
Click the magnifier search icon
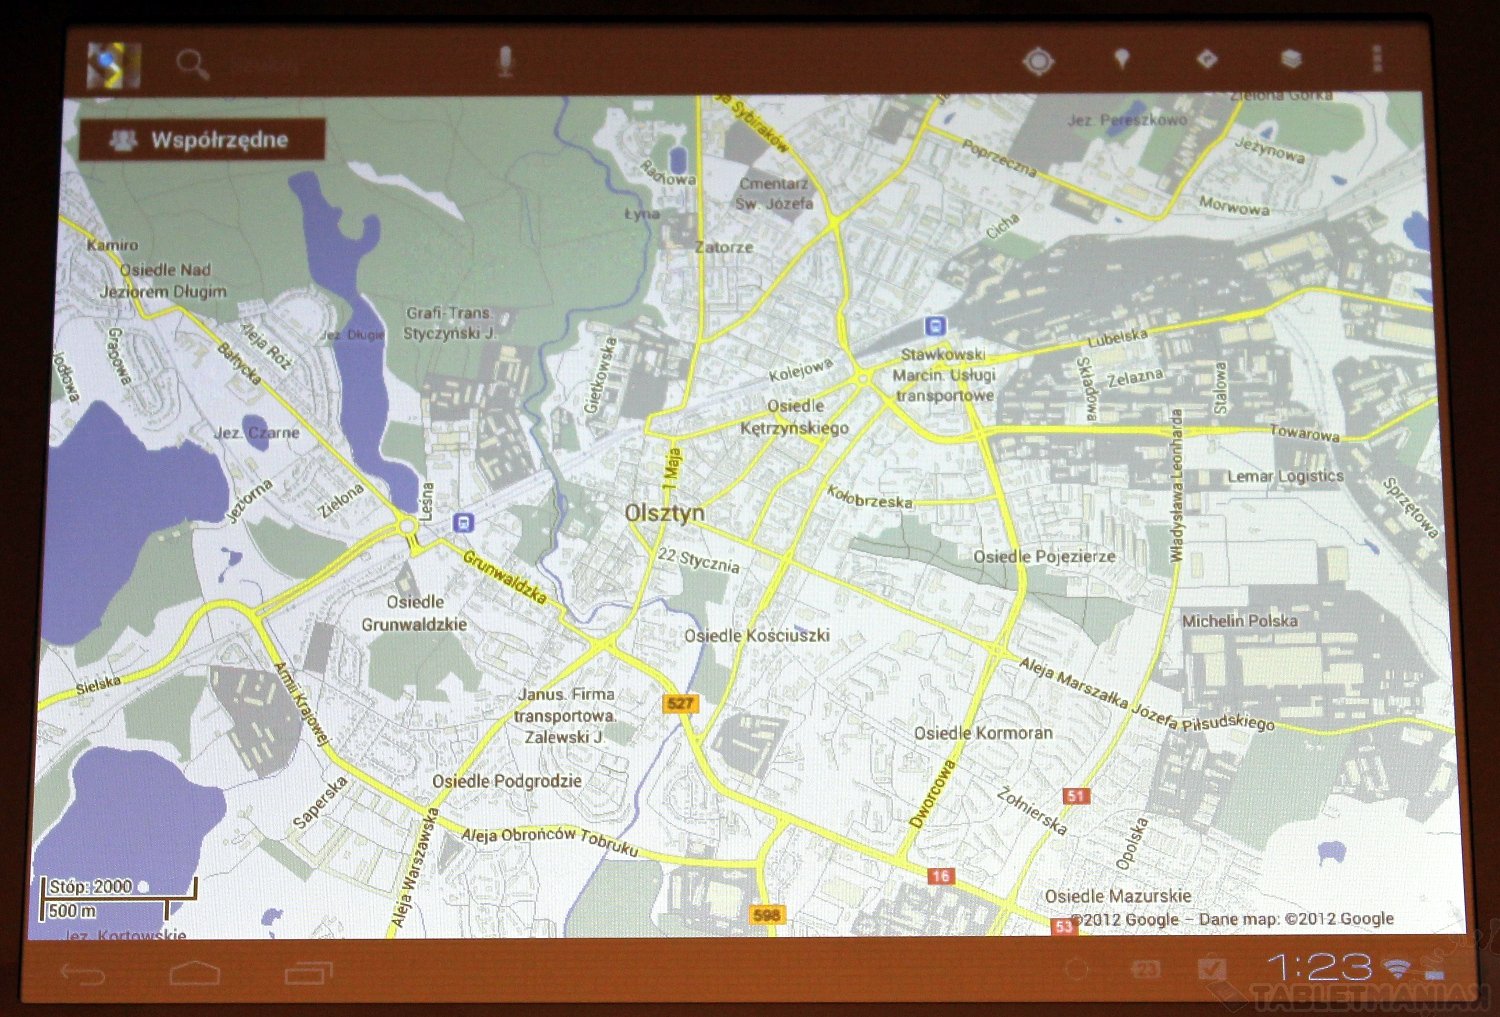191,65
